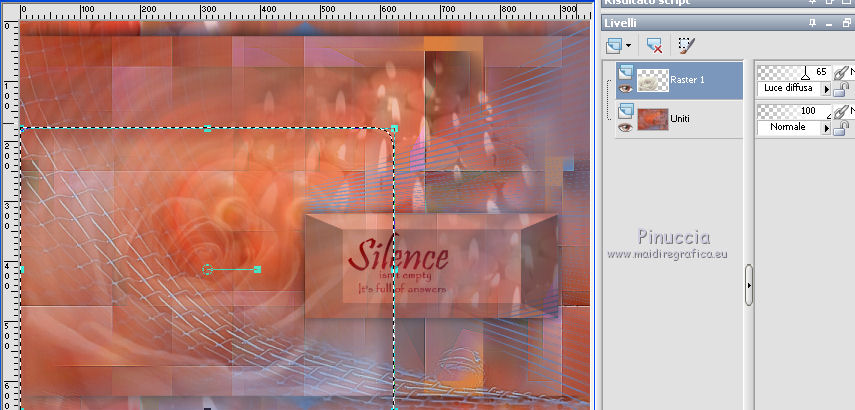Click the selection top-right corner handle
855x410 pixels.
pyautogui.click(x=394, y=129)
